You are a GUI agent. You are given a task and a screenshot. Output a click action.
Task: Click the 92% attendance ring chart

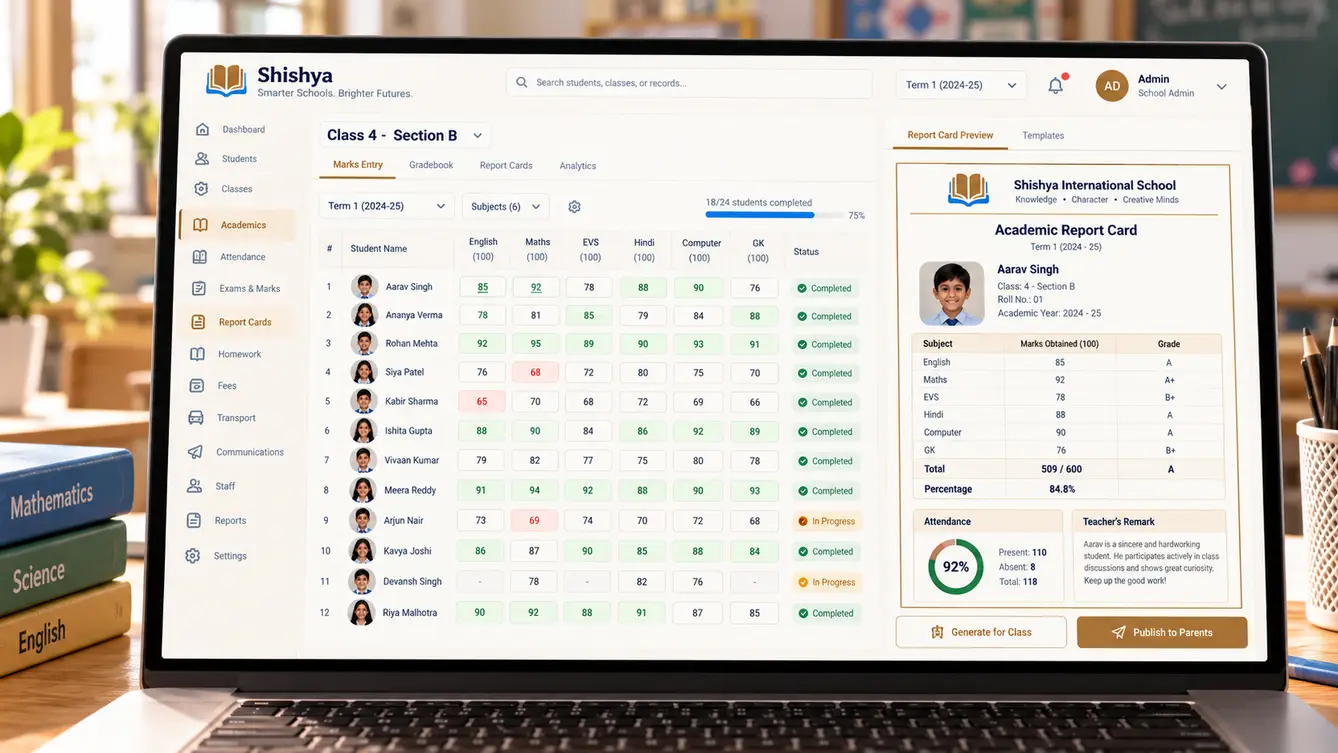click(x=956, y=566)
